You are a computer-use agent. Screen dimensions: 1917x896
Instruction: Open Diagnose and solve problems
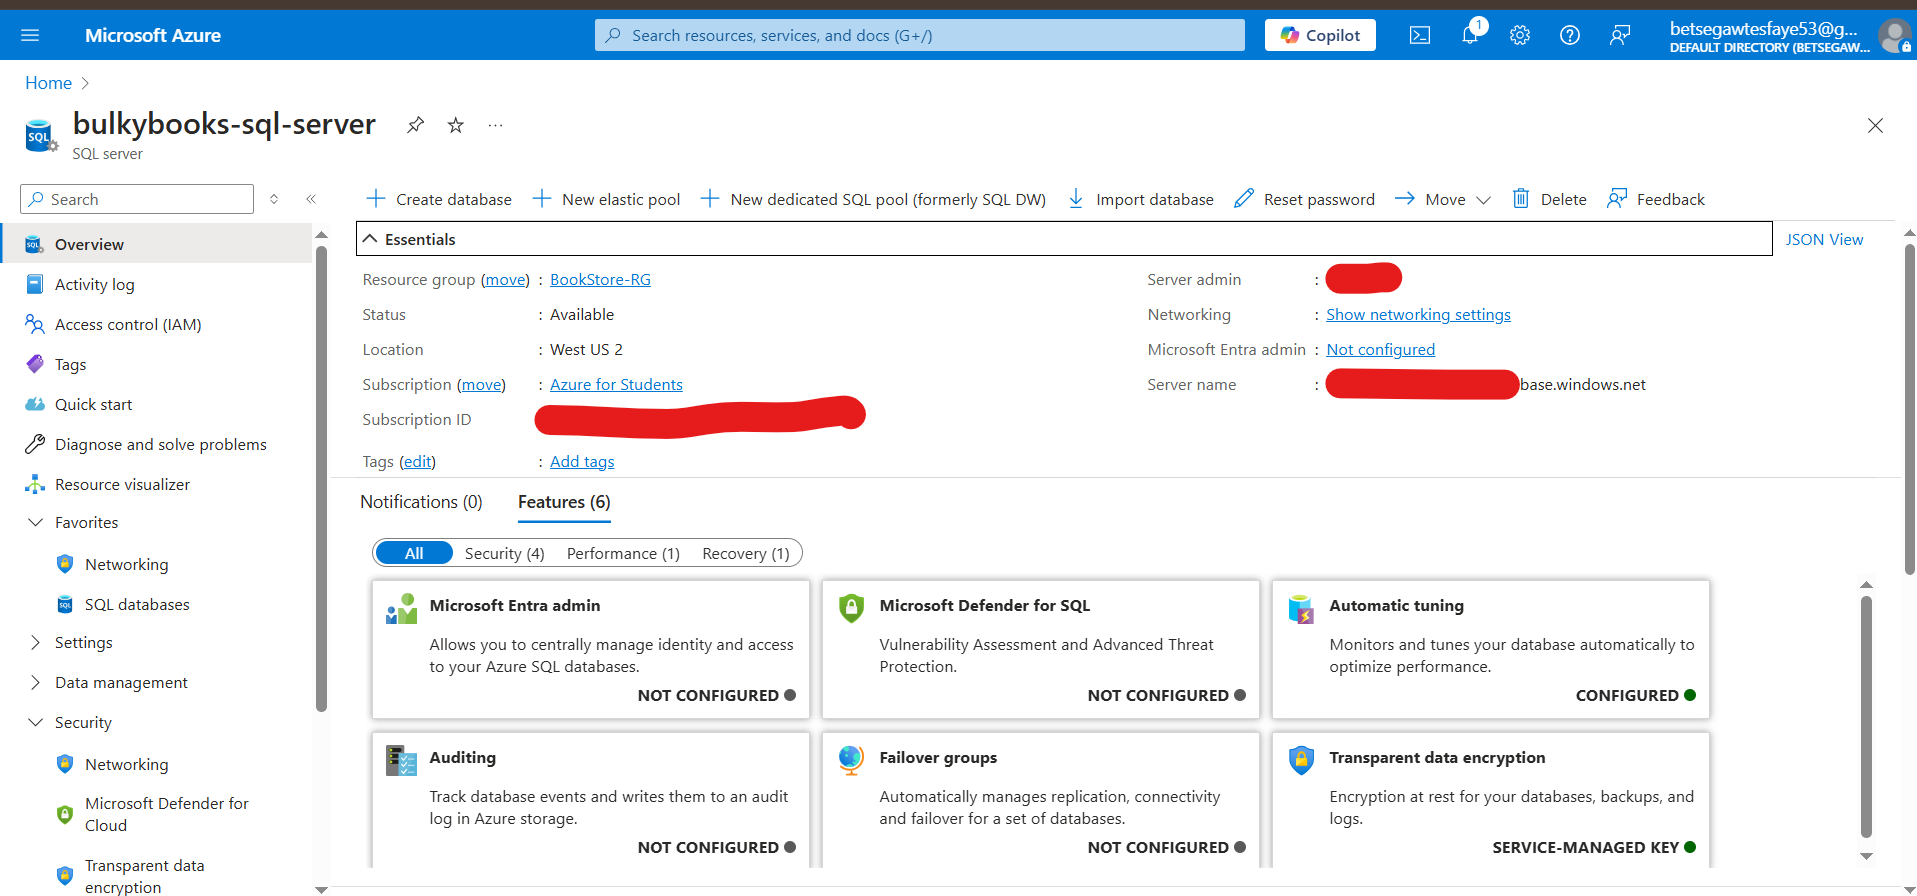coord(160,444)
